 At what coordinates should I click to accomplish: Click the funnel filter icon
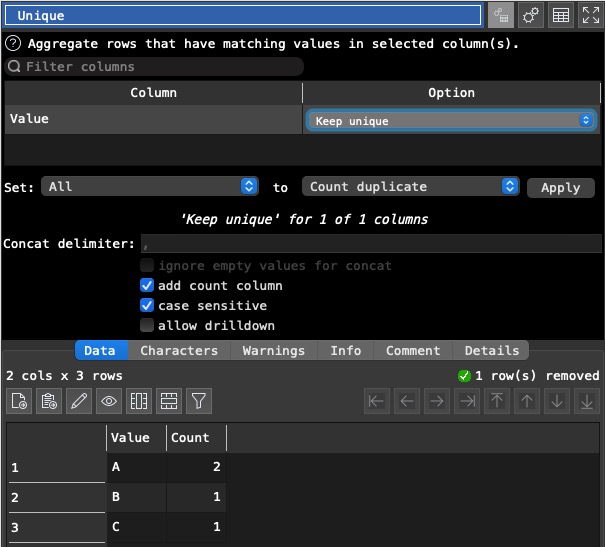click(x=199, y=401)
